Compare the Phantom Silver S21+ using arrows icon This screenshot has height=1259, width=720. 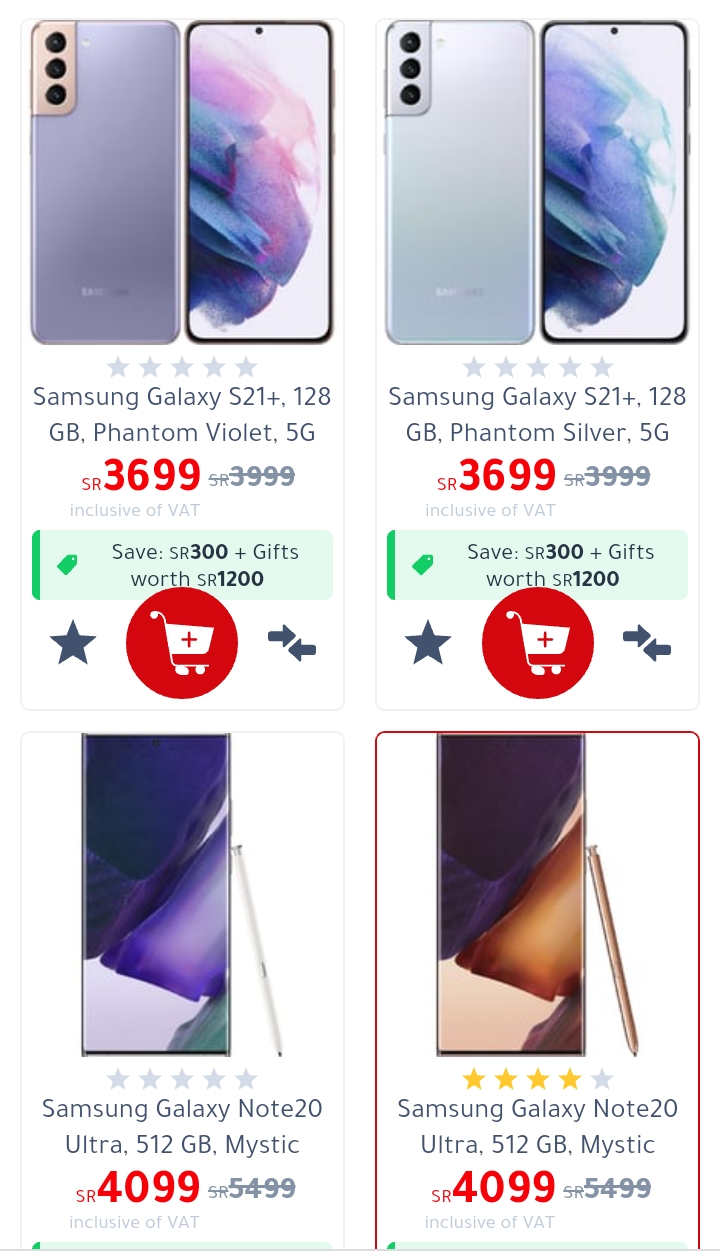pyautogui.click(x=647, y=643)
